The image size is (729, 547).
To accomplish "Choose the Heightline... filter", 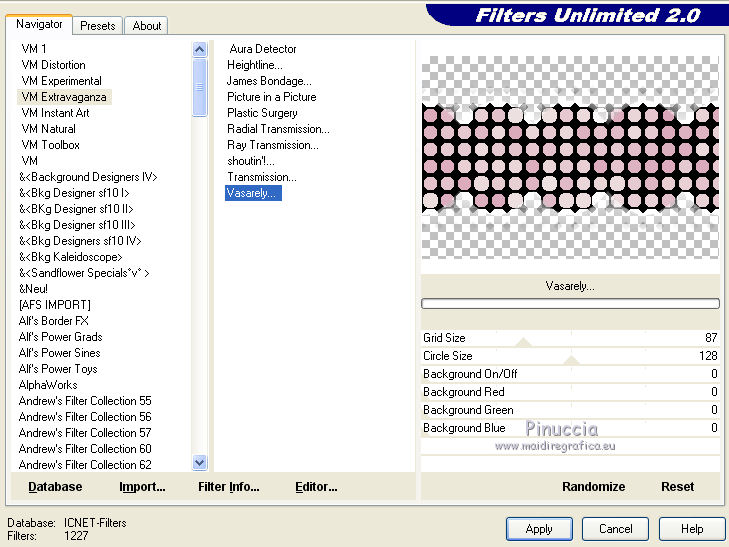I will (254, 65).
